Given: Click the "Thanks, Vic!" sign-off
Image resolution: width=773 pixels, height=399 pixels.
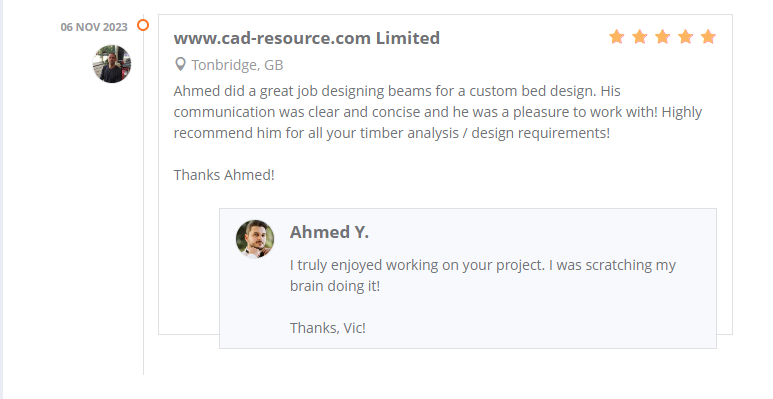Looking at the screenshot, I should click(x=328, y=328).
